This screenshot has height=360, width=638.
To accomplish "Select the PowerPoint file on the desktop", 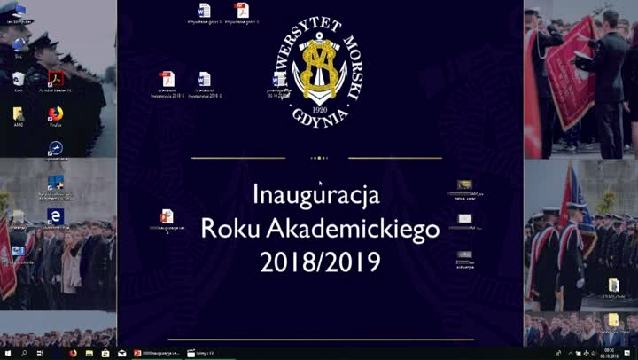I will coord(167,221).
